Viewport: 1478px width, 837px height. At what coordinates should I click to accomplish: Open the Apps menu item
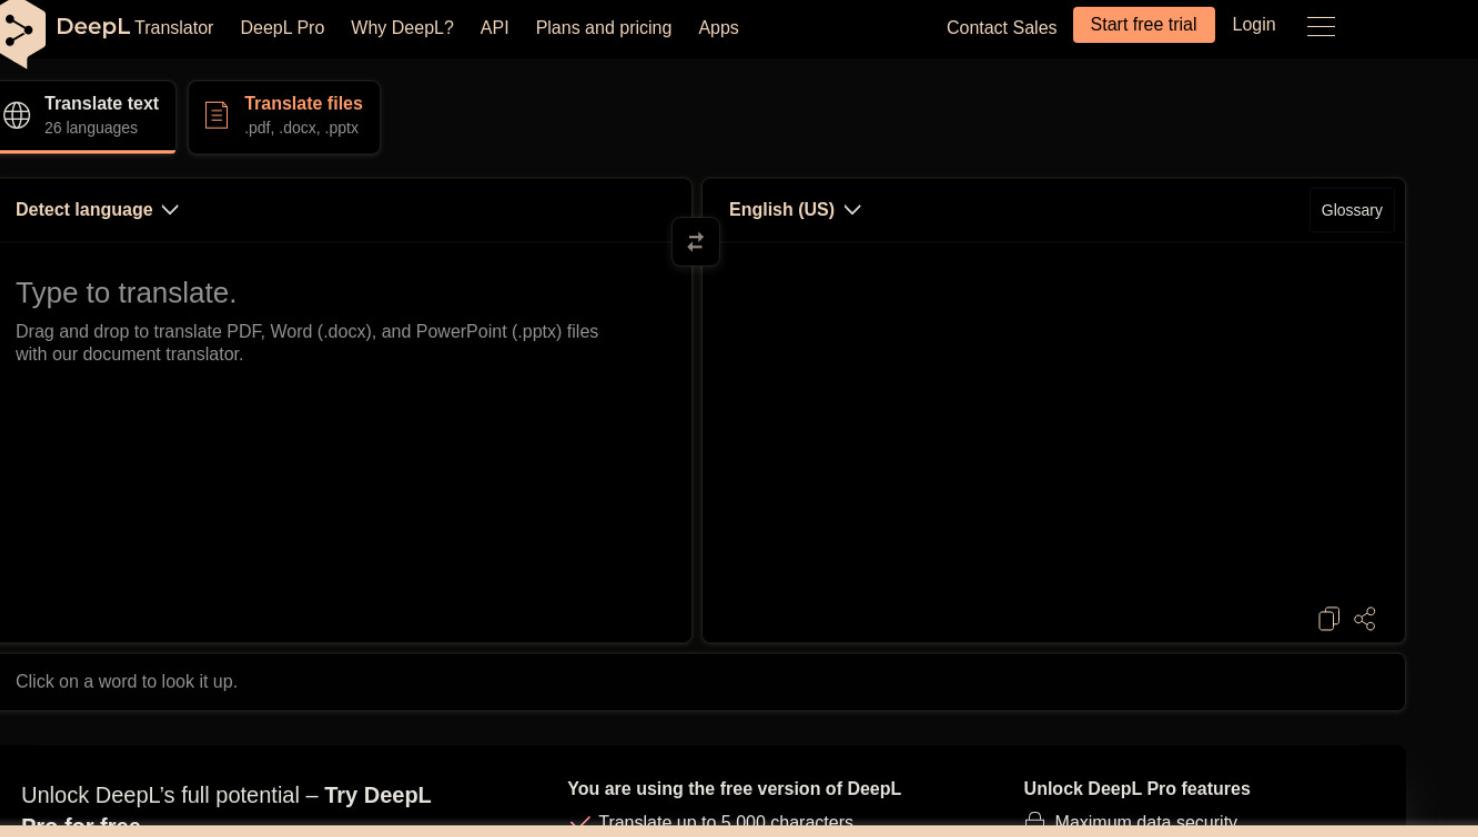click(x=718, y=28)
